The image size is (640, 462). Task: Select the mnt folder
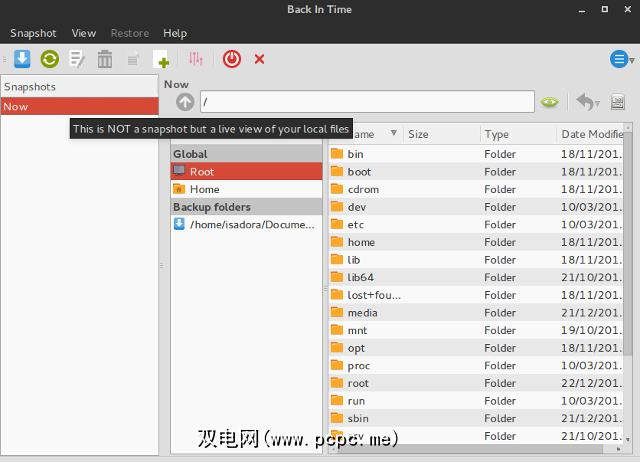[476, 330]
